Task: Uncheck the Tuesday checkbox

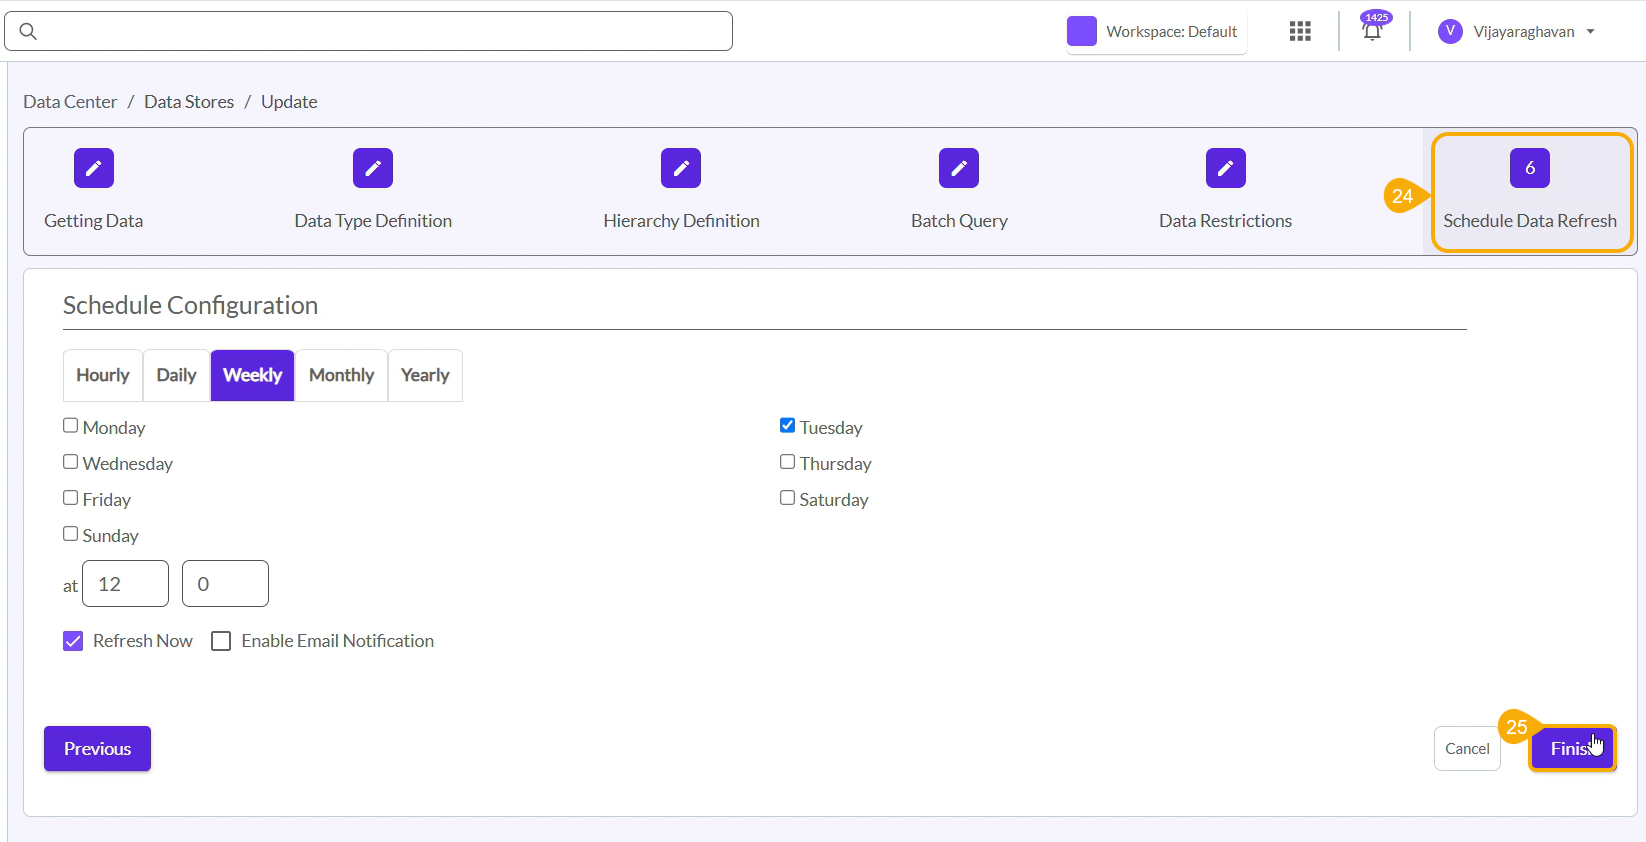Action: point(788,426)
